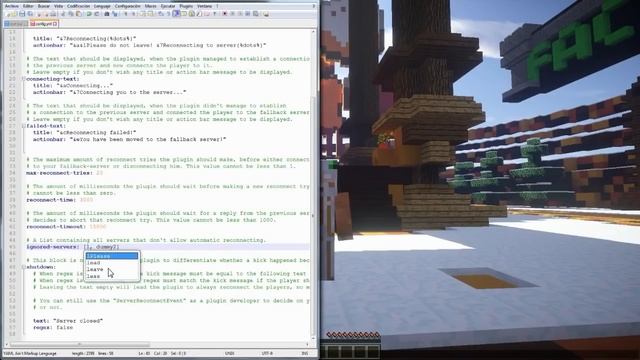Click the 'text: "Server closed"' line
The height and width of the screenshot is (360, 640).
click(68, 321)
